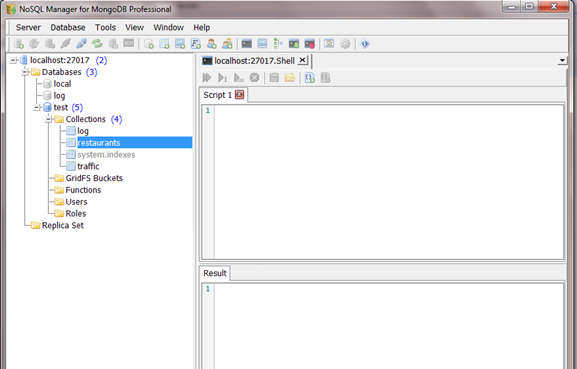Click the create role two-person icon

[x=227, y=44]
